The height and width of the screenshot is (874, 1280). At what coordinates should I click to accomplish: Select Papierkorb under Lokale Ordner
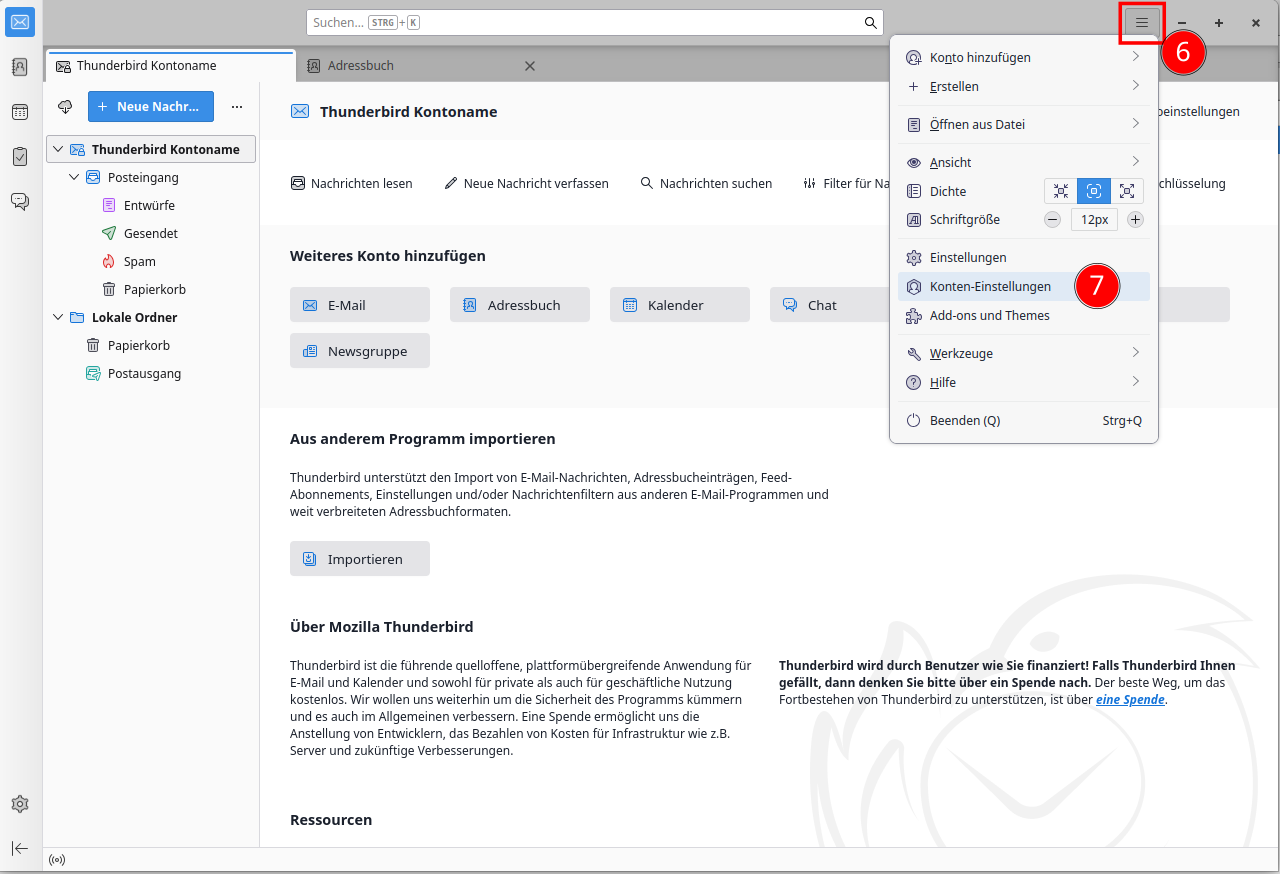pyautogui.click(x=150, y=345)
